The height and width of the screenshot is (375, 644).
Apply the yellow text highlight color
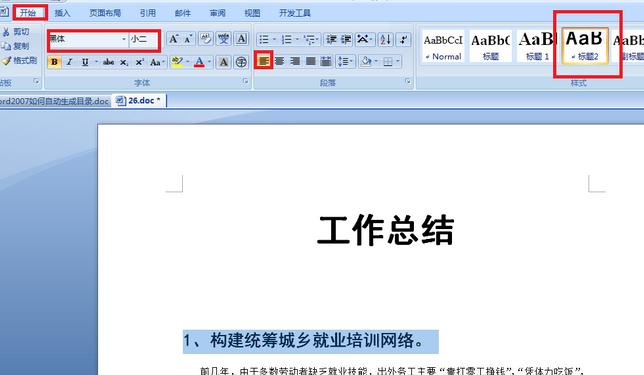(177, 62)
